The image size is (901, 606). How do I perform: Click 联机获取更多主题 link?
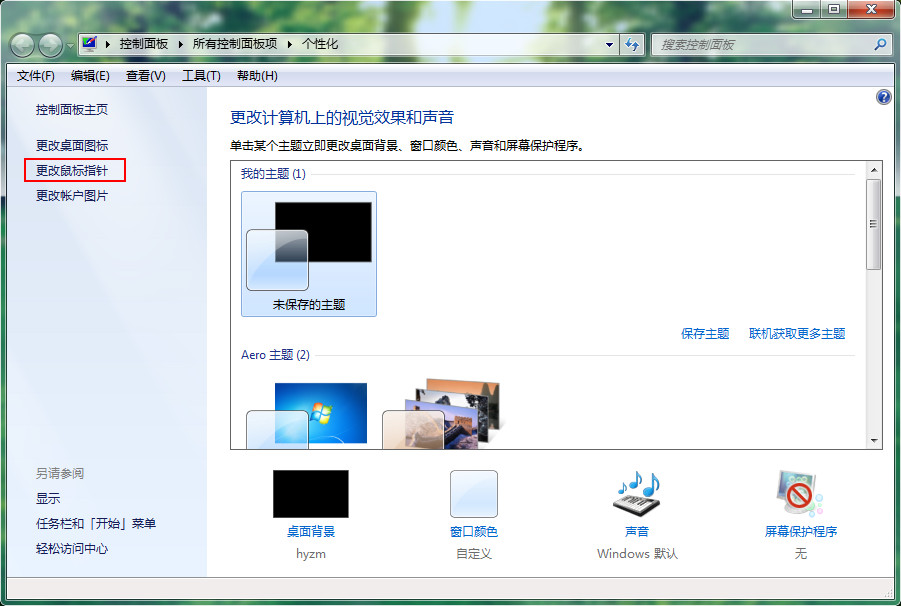point(797,334)
